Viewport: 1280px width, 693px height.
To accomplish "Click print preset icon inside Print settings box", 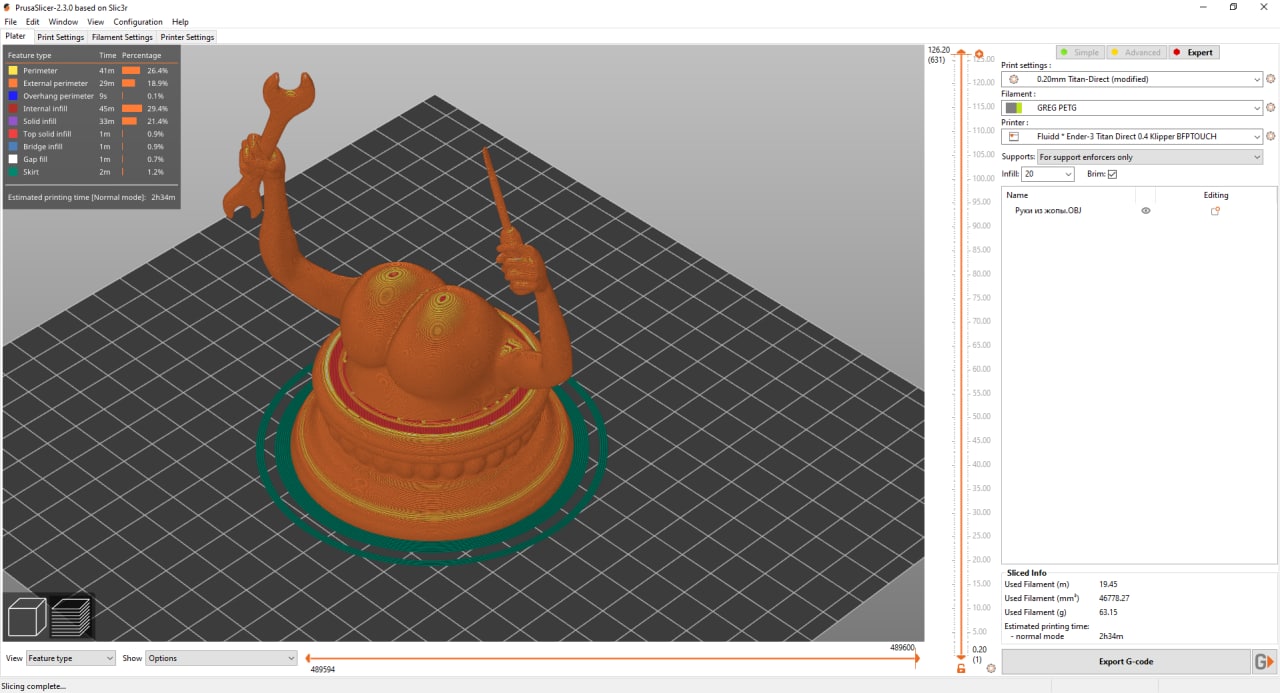I will point(1014,79).
